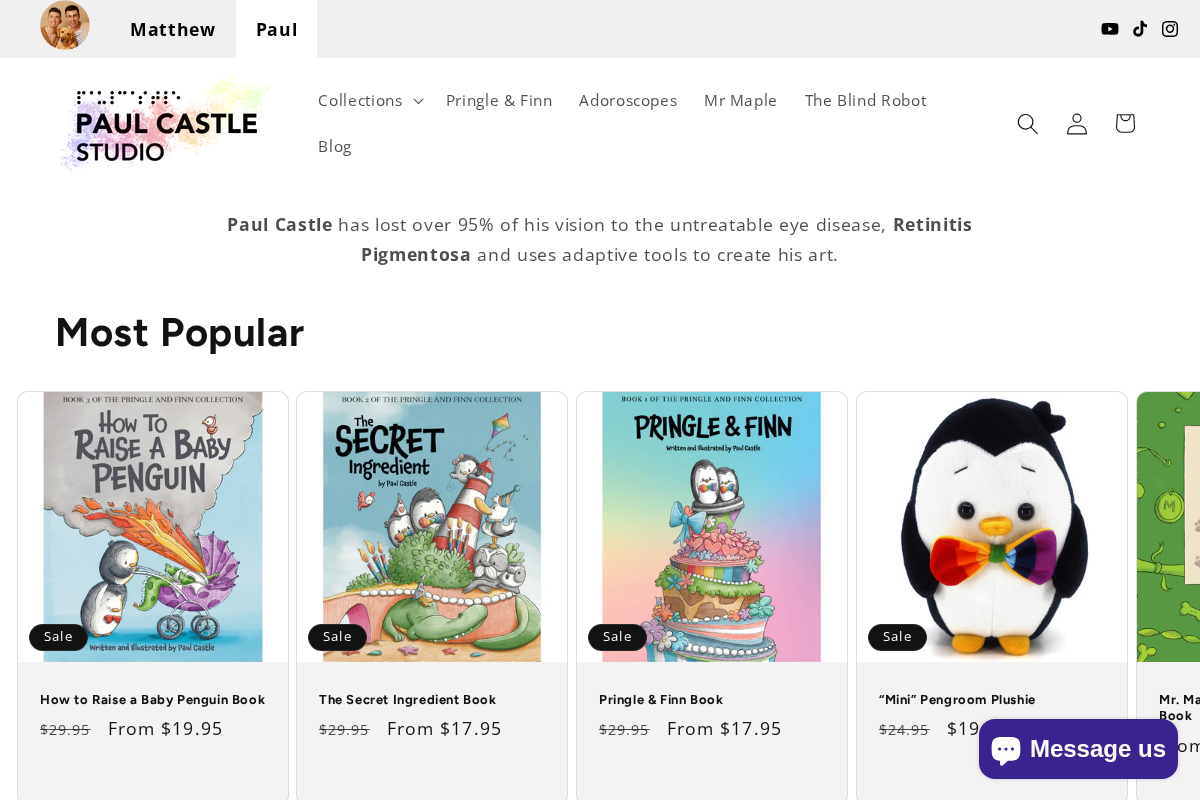Open the Mini Pengroom Plushie image
The image size is (1200, 800).
(x=992, y=527)
